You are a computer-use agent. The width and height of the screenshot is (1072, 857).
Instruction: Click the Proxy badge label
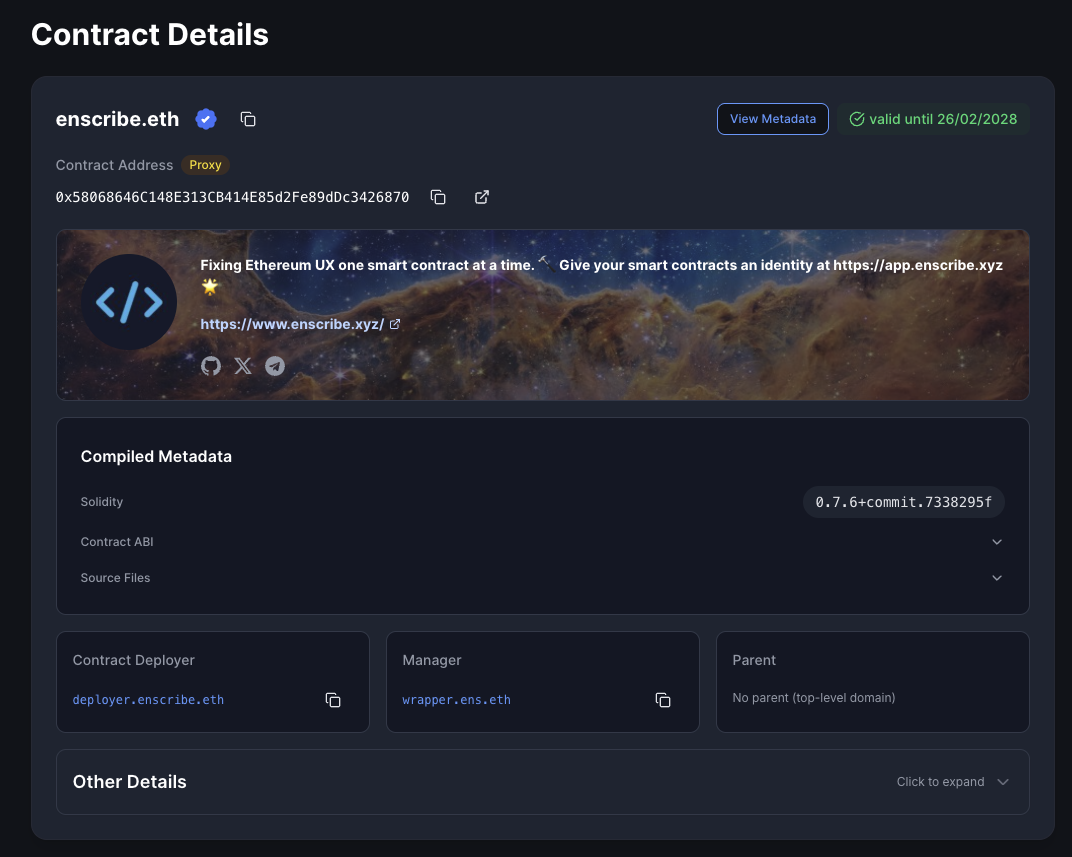click(x=205, y=165)
